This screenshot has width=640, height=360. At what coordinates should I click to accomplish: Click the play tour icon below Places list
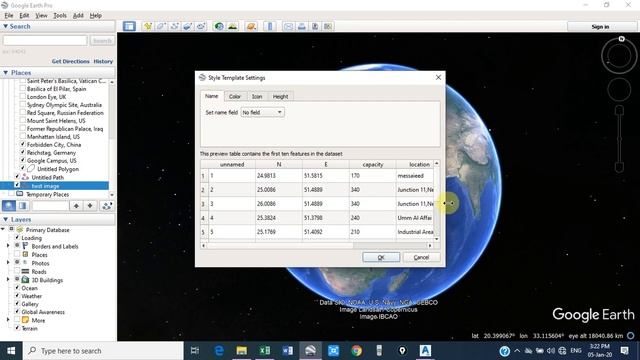tap(107, 206)
